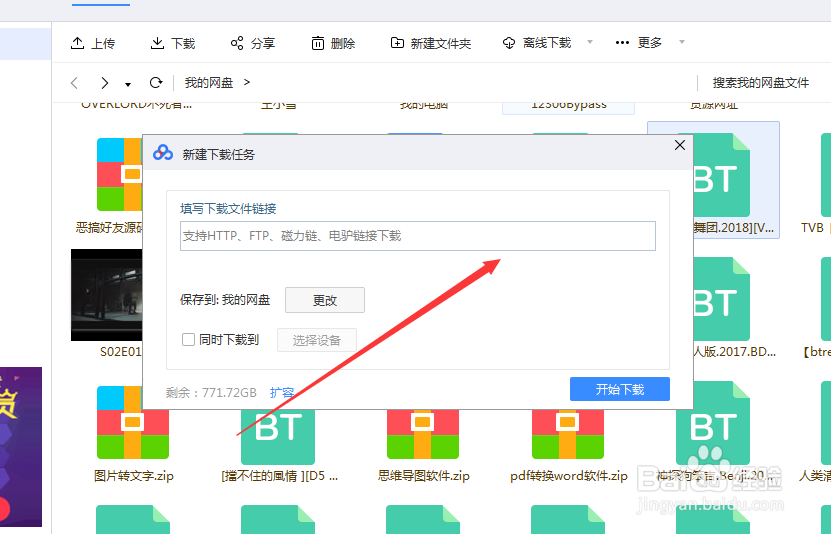Open the 选择设备 device selector
The image size is (831, 534).
(x=317, y=340)
